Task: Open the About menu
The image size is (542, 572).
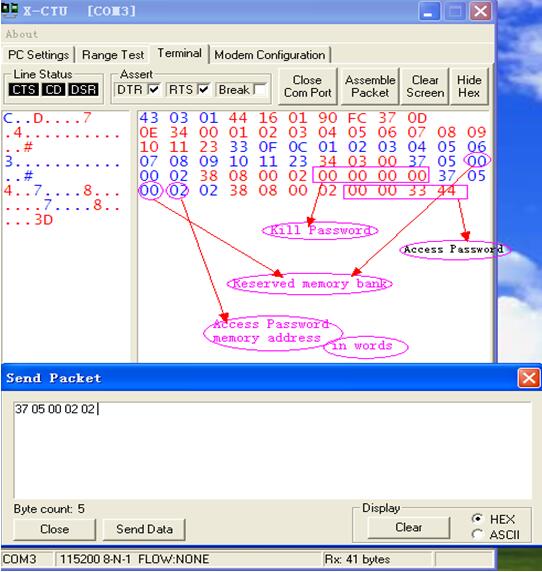Action: pos(22,34)
